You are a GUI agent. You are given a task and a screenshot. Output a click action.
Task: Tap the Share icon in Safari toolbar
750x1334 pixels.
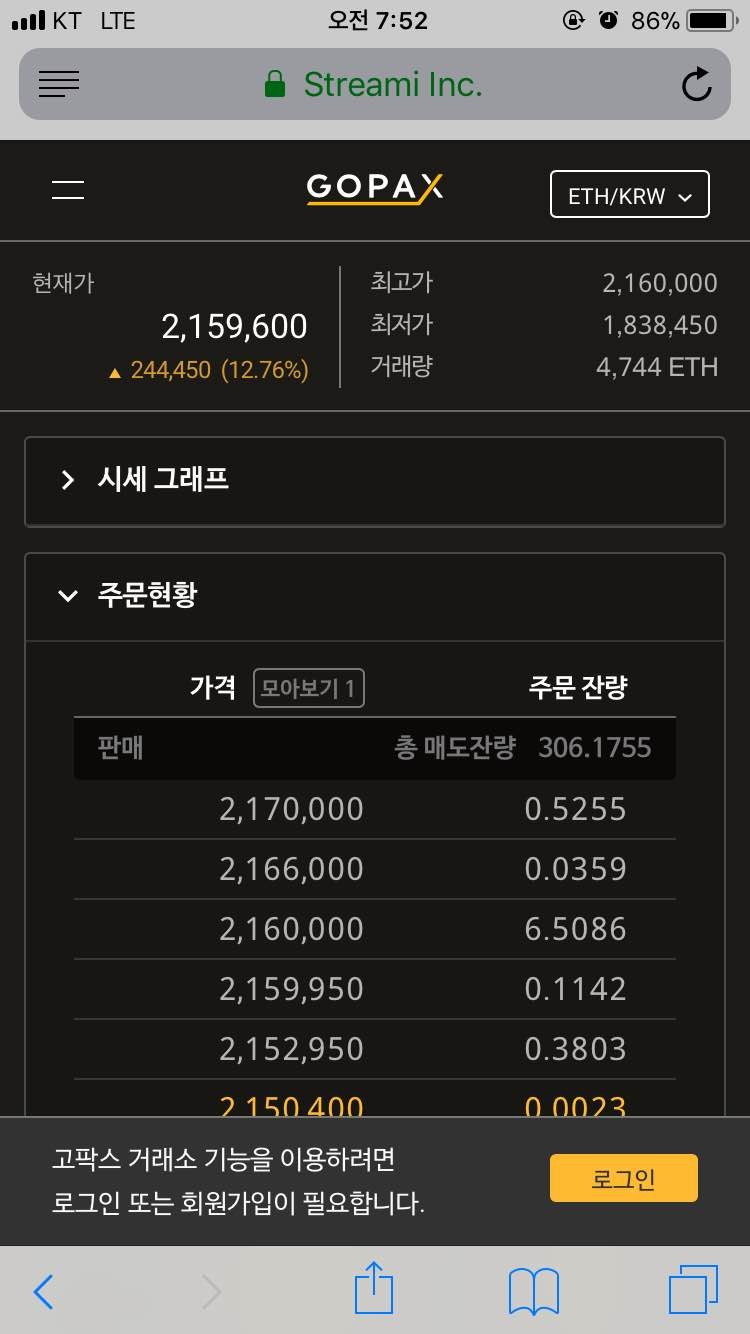click(374, 1290)
